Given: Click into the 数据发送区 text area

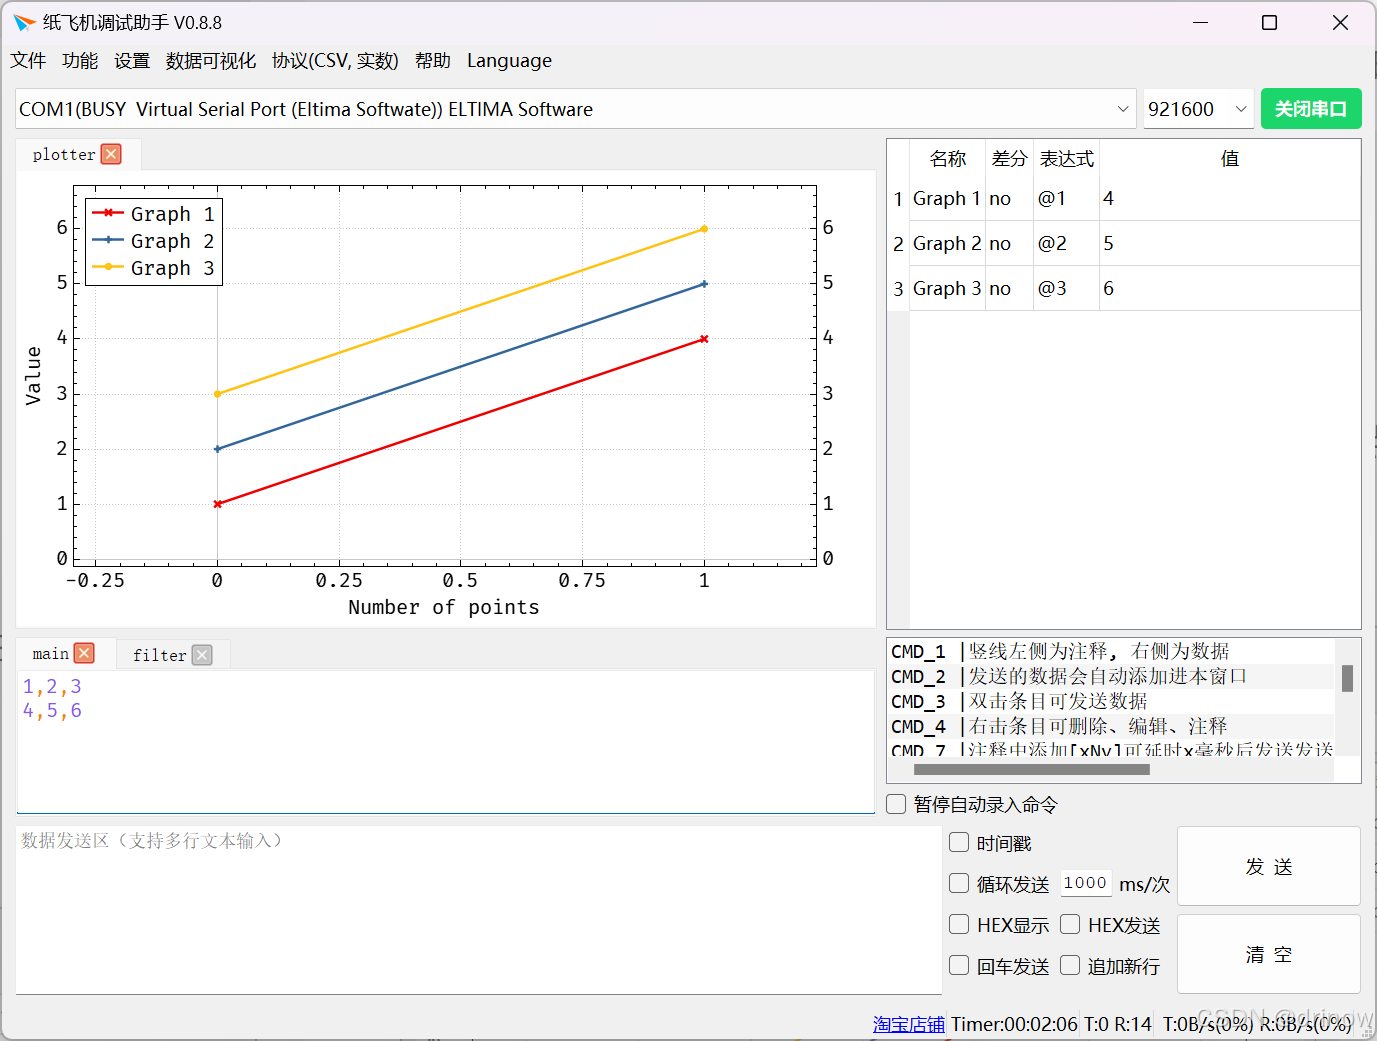Looking at the screenshot, I should (478, 909).
